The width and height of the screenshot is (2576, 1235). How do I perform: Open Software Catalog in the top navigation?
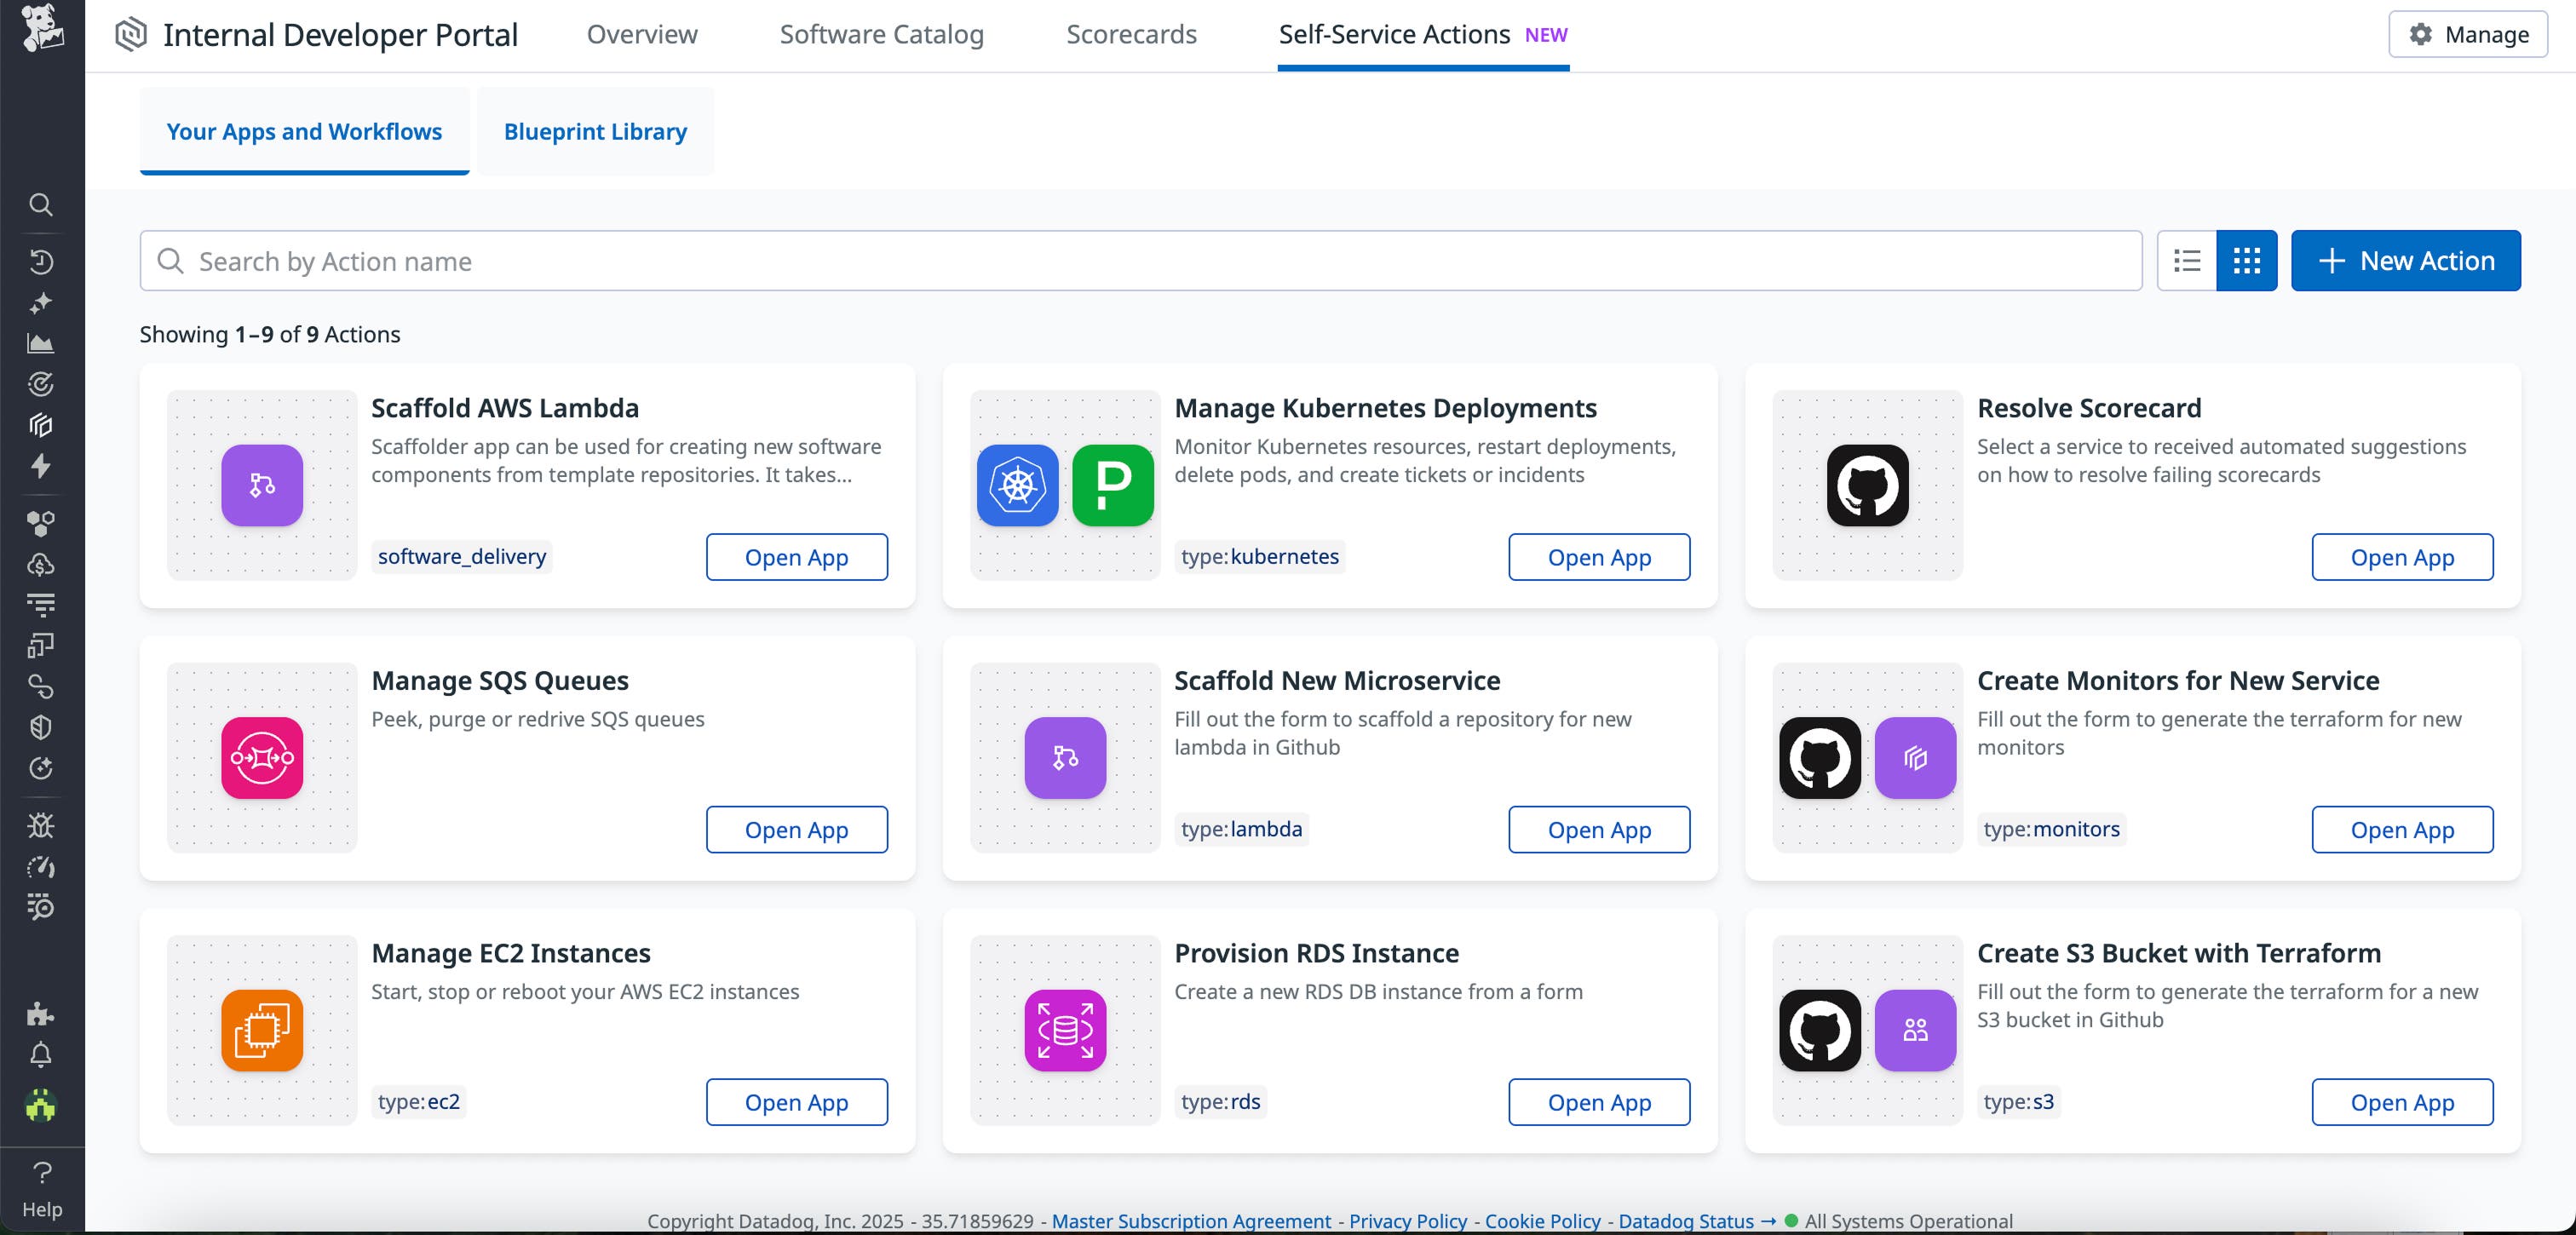[881, 33]
